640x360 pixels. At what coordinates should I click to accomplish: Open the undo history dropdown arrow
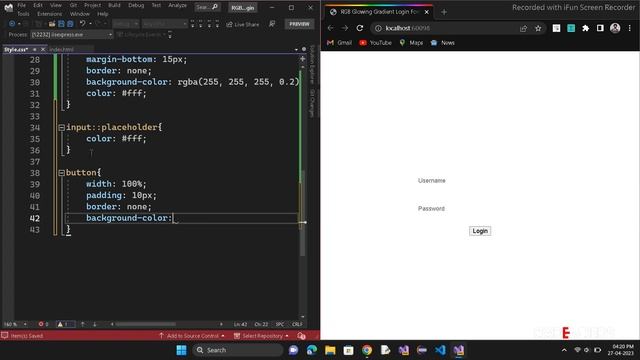(90, 24)
